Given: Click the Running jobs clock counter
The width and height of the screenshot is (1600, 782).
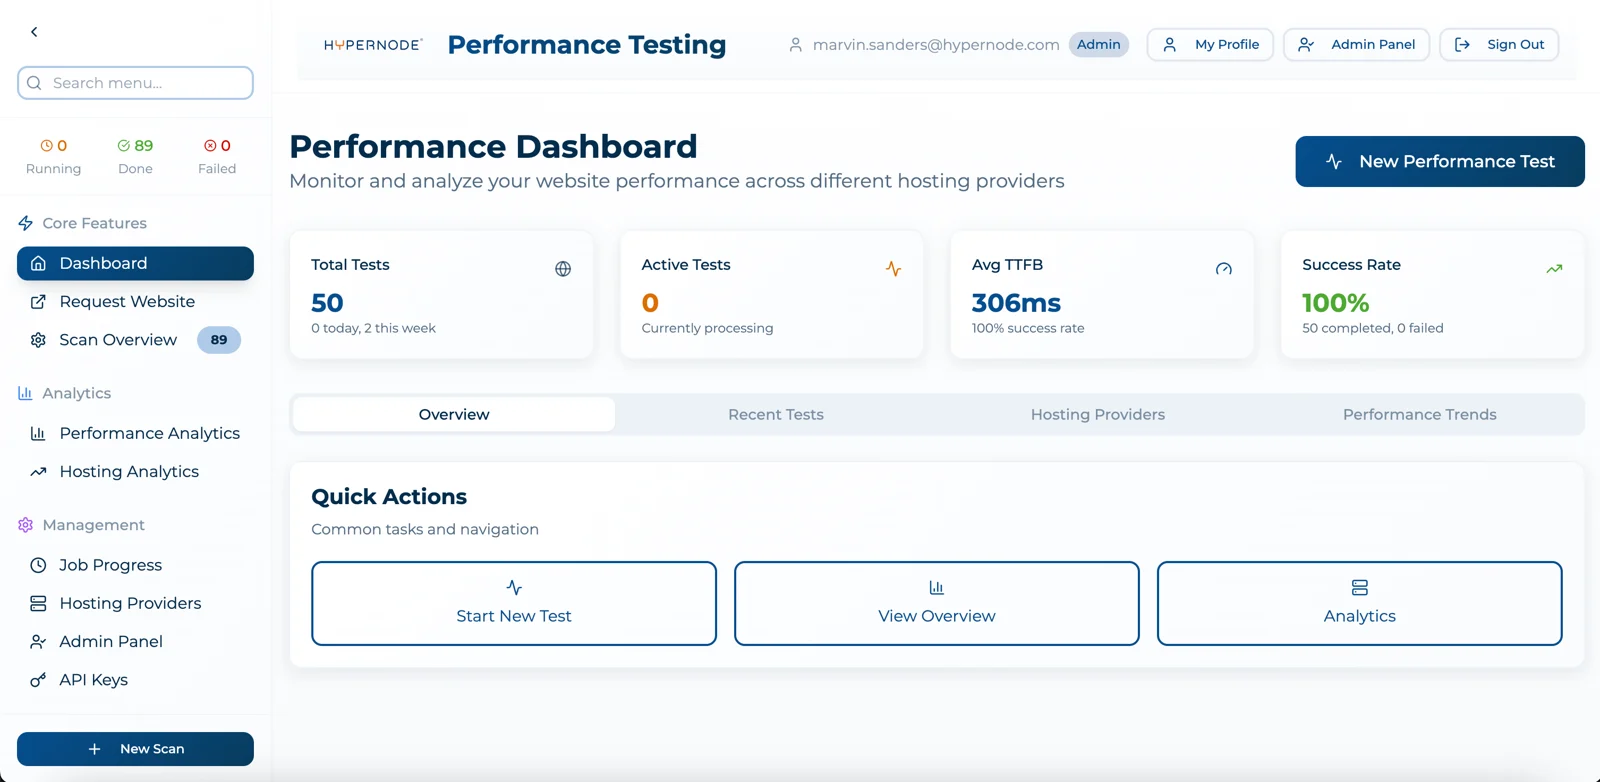Looking at the screenshot, I should [53, 156].
